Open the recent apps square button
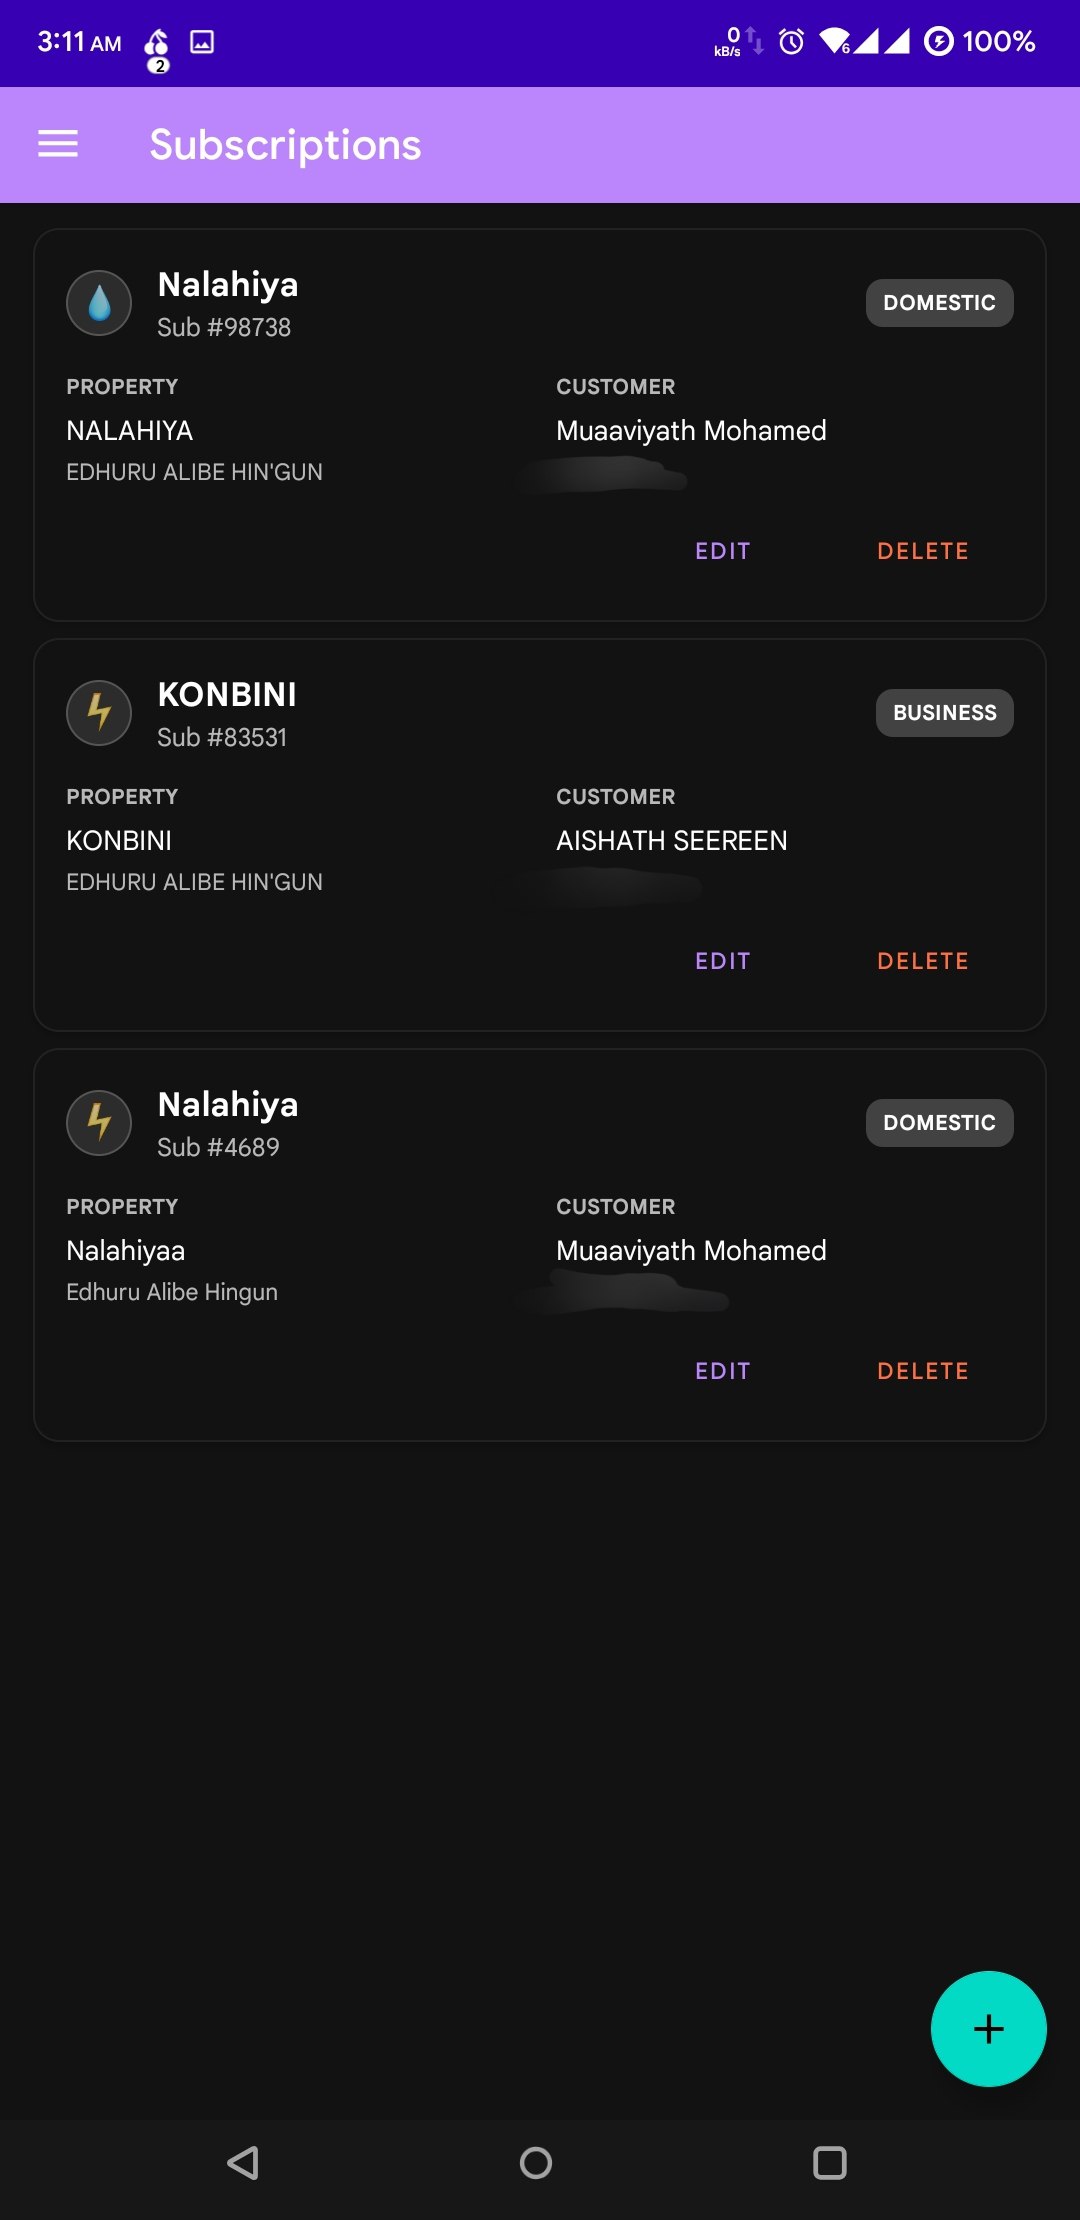Screen dimensions: 1080x2220 (x=829, y=2163)
